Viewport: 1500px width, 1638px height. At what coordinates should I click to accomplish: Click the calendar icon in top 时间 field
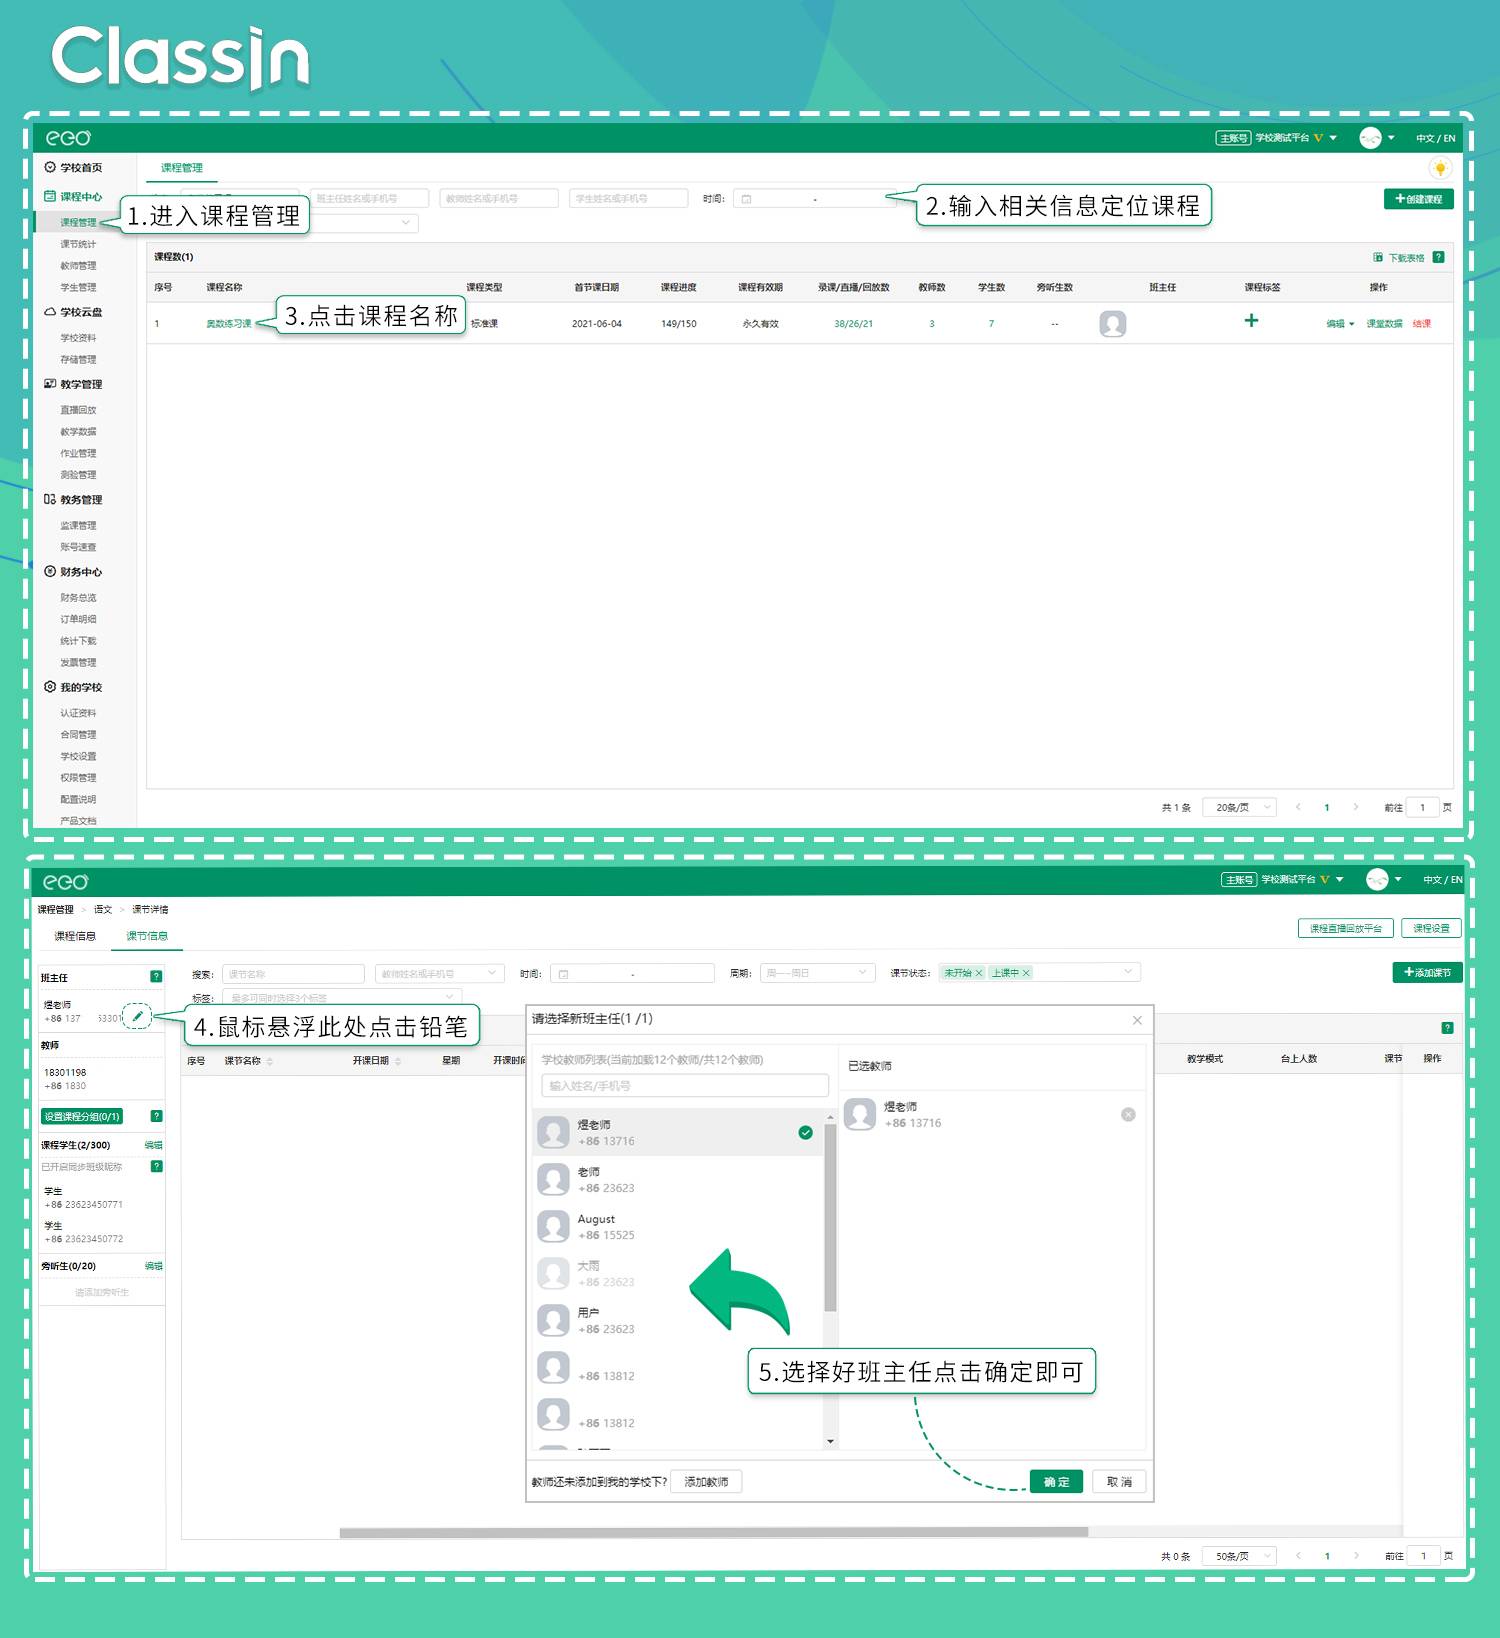746,199
